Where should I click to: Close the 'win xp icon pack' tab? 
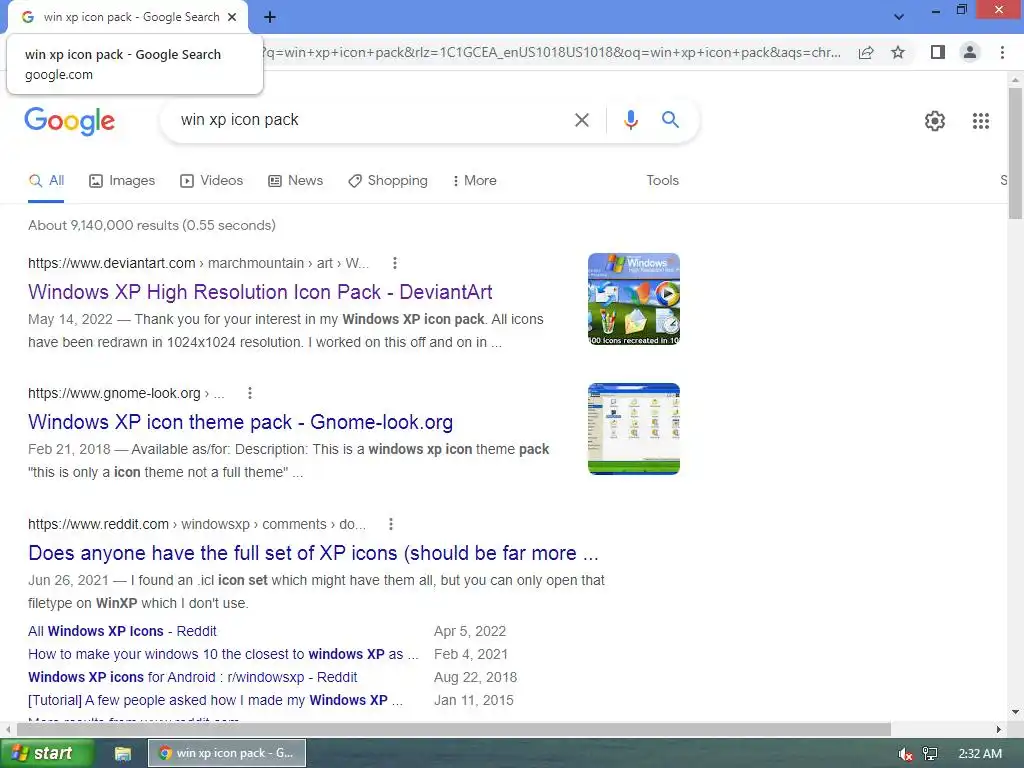[232, 17]
